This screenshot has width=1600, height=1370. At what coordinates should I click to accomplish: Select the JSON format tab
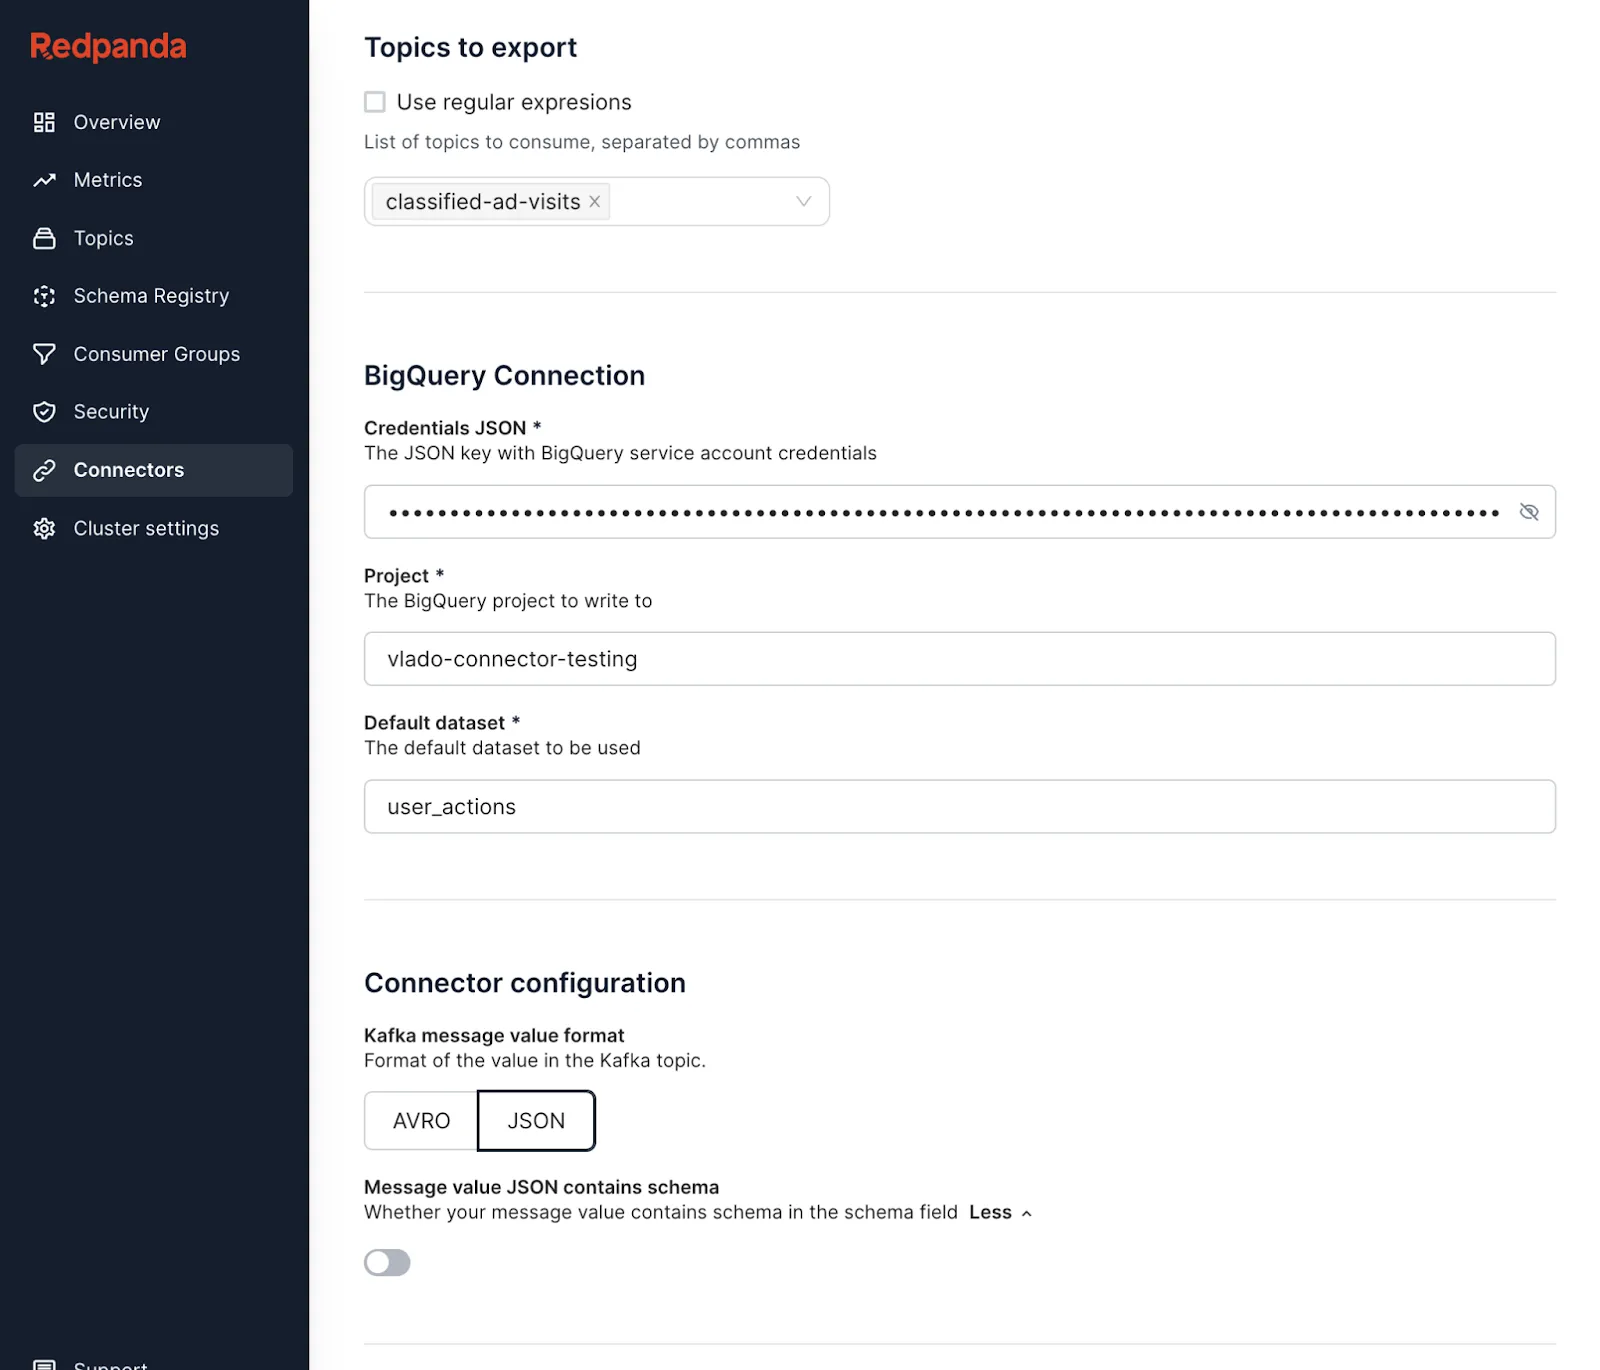[536, 1121]
